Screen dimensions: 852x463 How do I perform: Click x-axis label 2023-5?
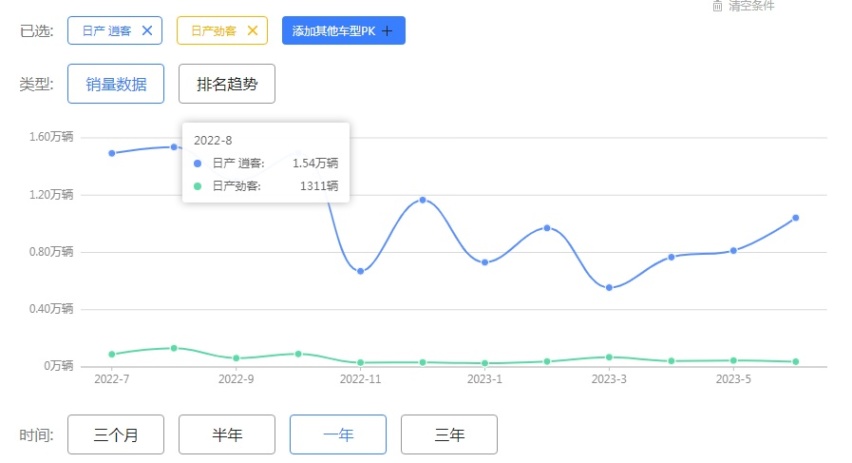point(734,379)
